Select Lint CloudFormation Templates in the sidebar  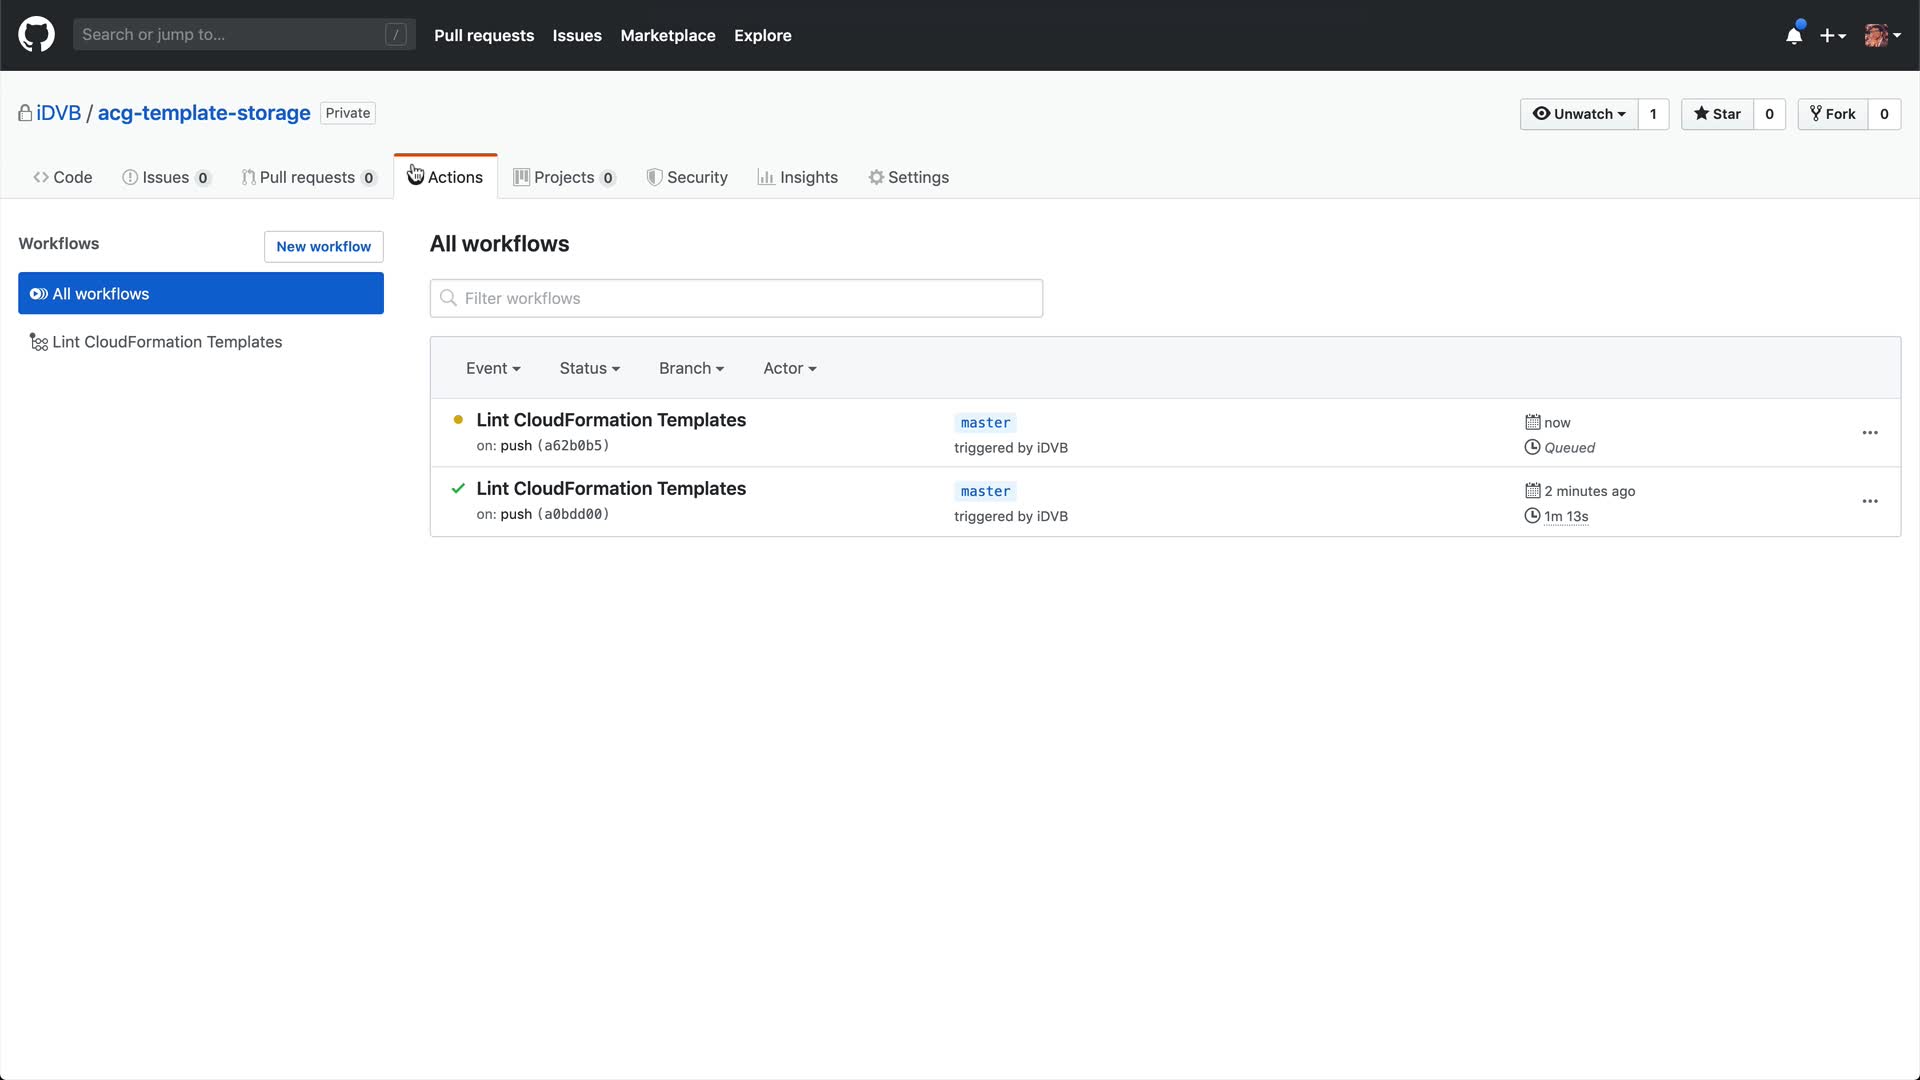(x=167, y=342)
